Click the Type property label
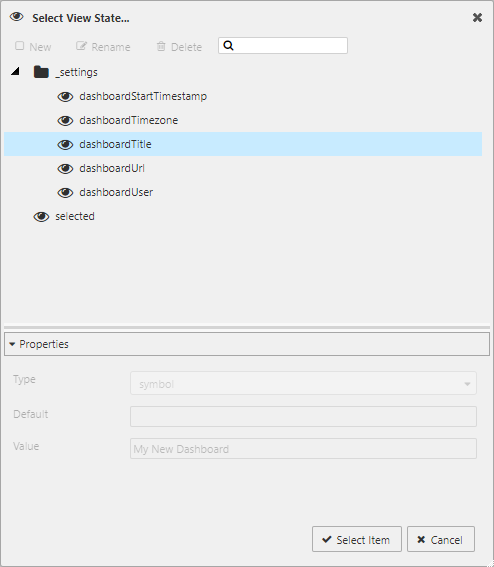The height and width of the screenshot is (567, 494). (x=24, y=380)
